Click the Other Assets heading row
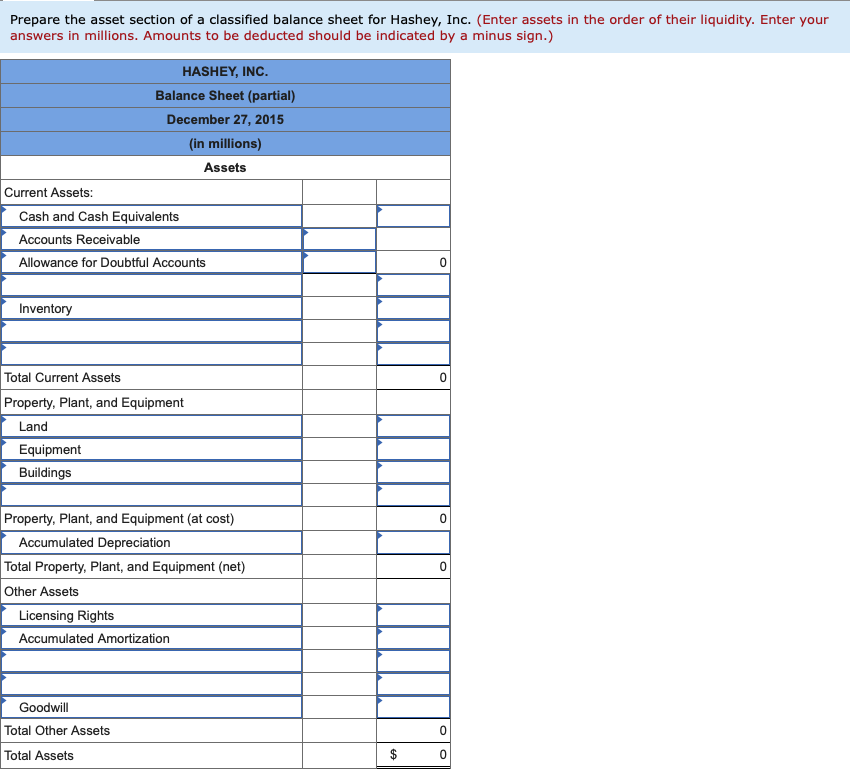Image resolution: width=850 pixels, height=772 pixels. [x=151, y=591]
